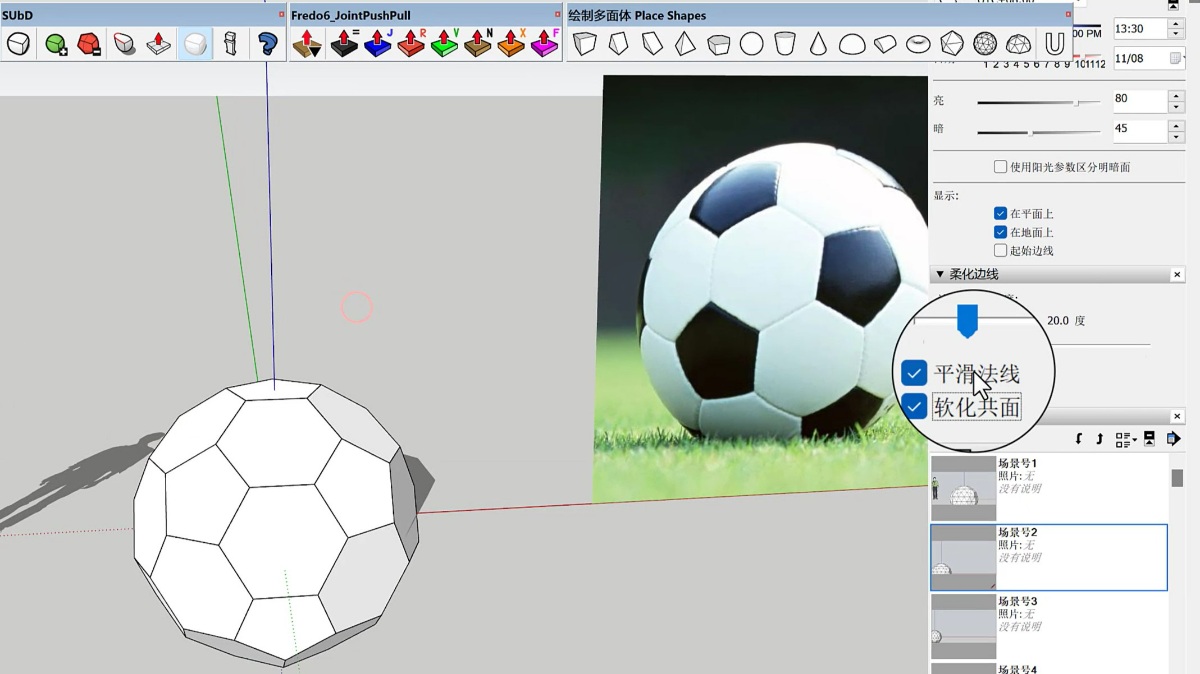Select the magenta Follow Push Pull 'F' tool
Screen dimensions: 1200x674
545,44
